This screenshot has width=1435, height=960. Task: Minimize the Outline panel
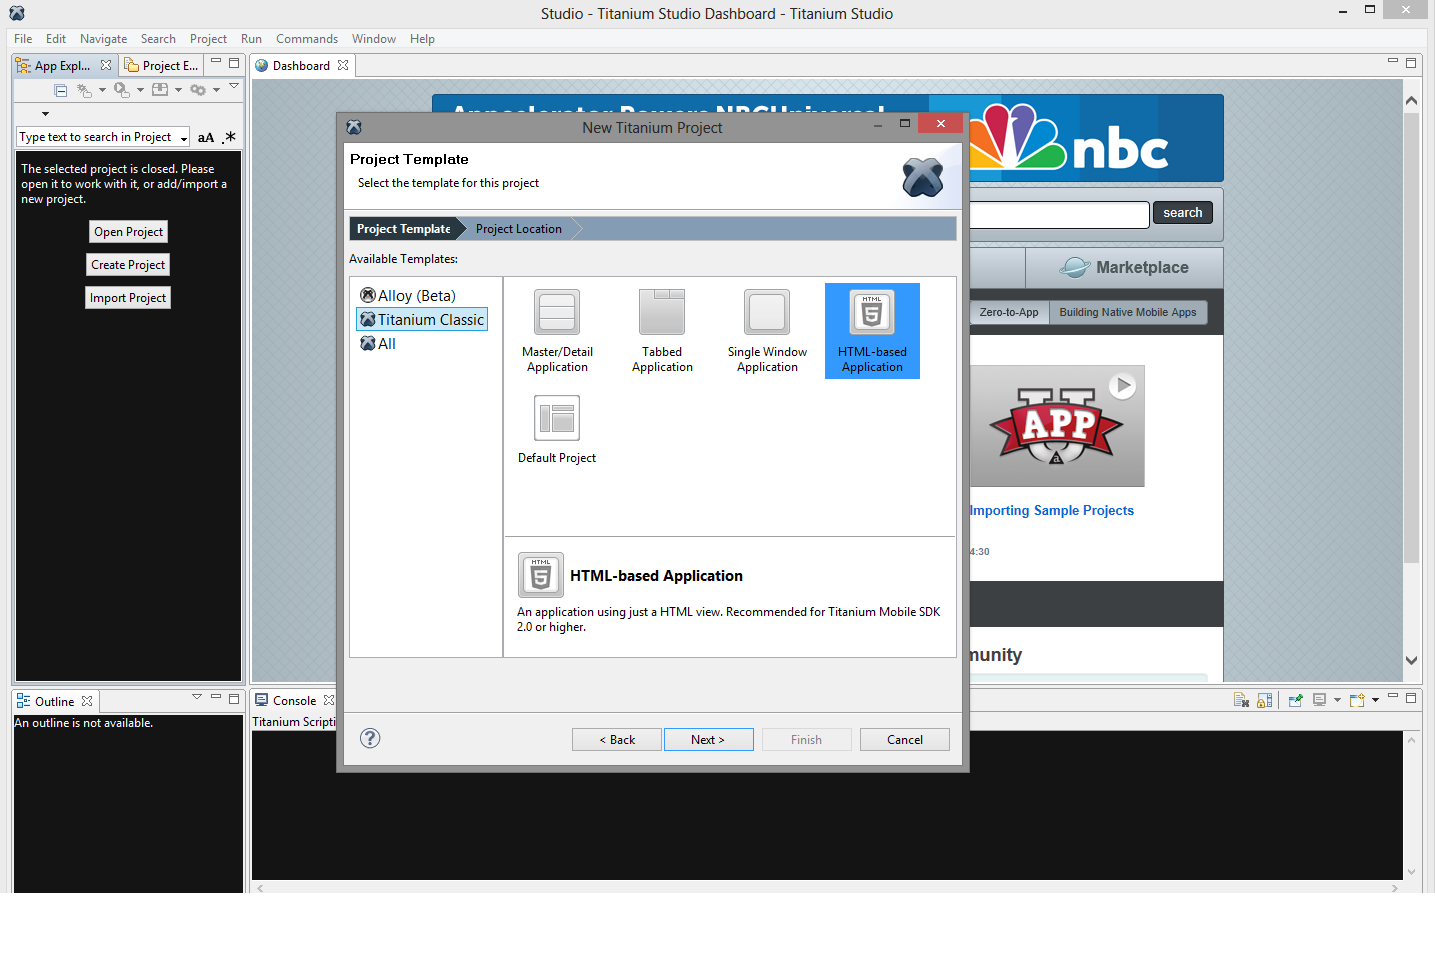pos(216,697)
